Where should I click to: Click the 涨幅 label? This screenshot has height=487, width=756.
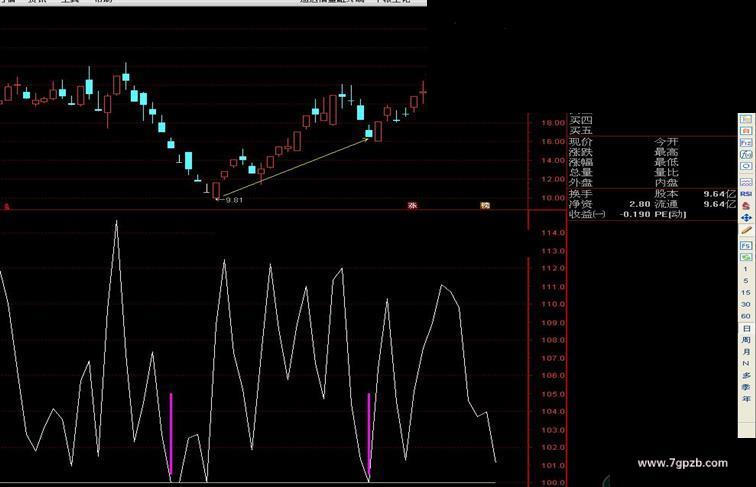(x=580, y=162)
